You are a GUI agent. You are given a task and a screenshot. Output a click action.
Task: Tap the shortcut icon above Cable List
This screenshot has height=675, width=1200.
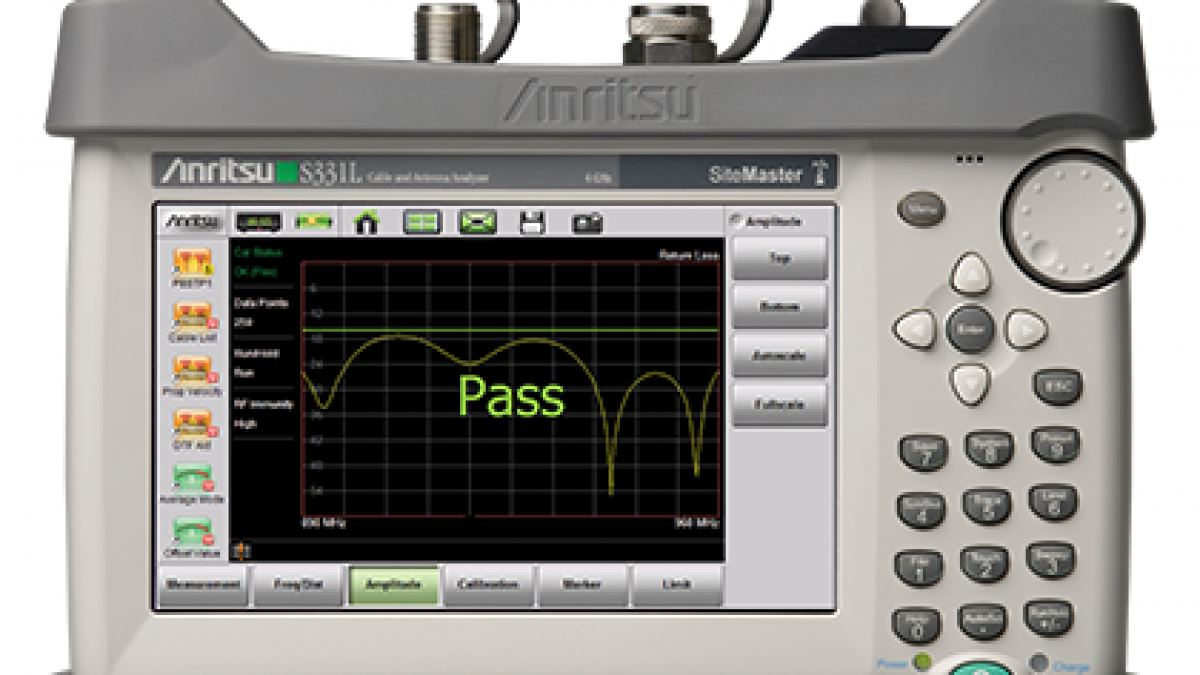click(x=191, y=263)
